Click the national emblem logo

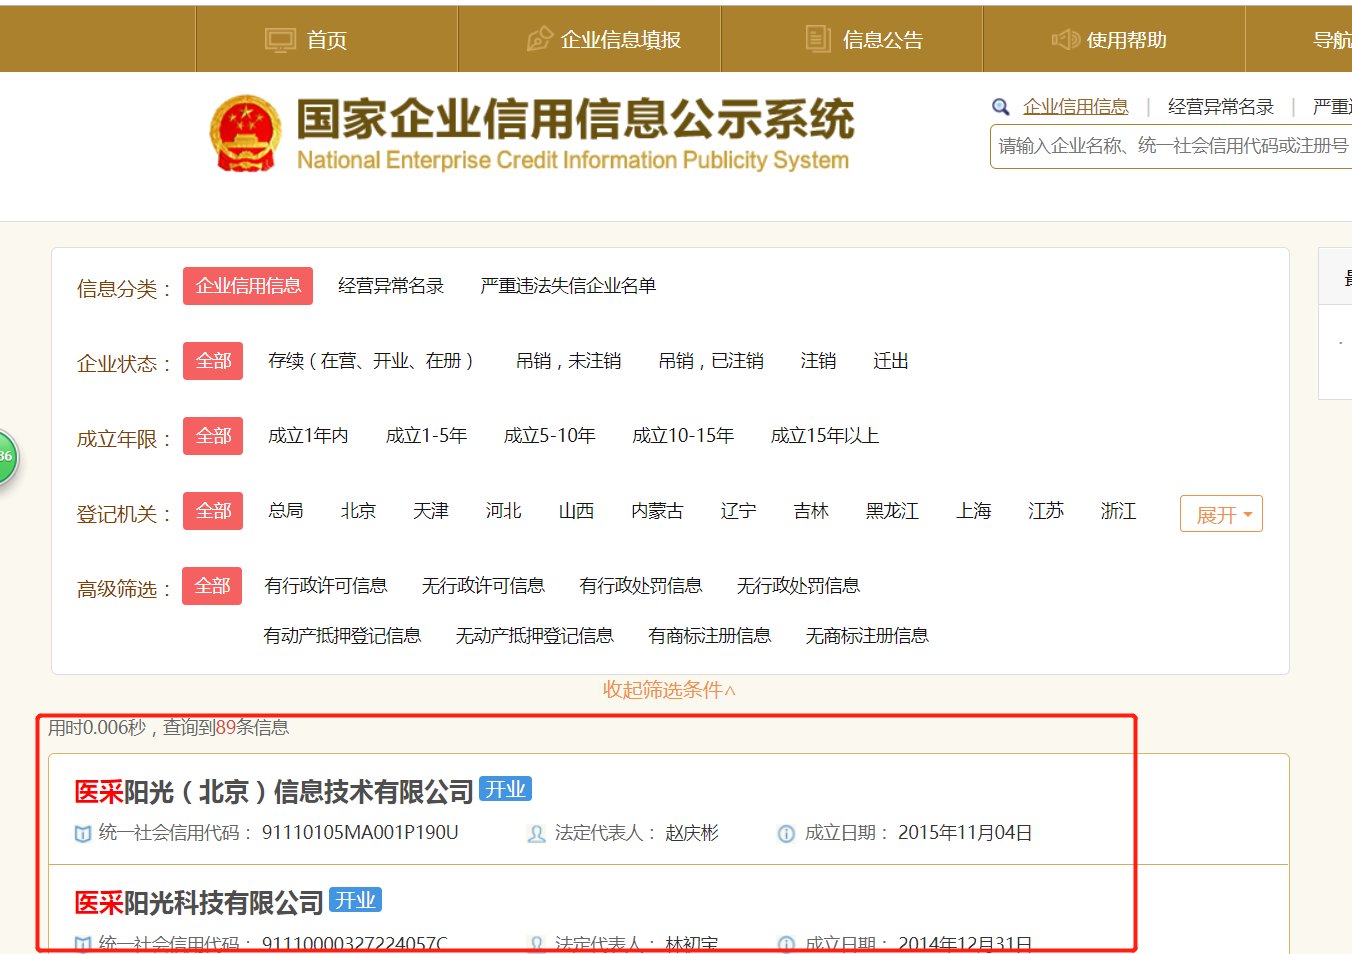(245, 135)
